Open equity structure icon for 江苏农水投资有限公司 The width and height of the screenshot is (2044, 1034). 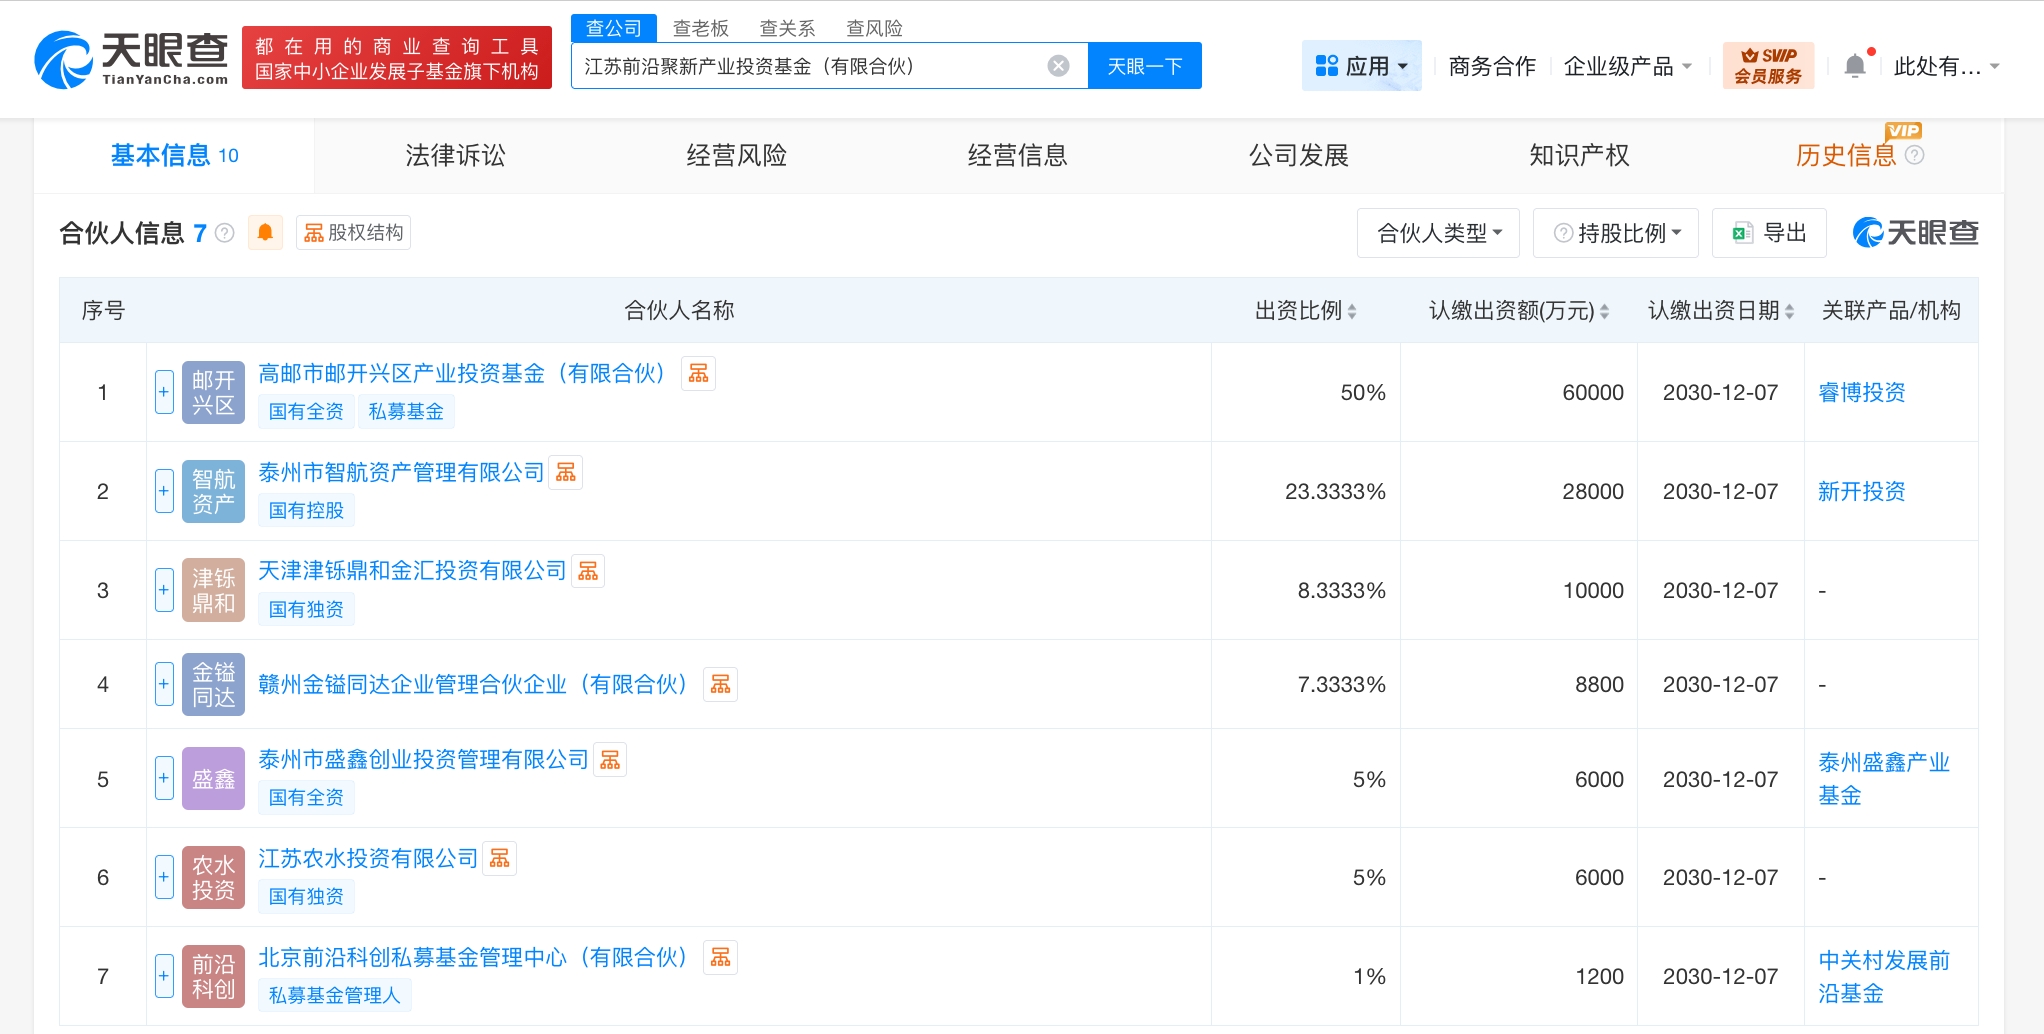(x=500, y=858)
